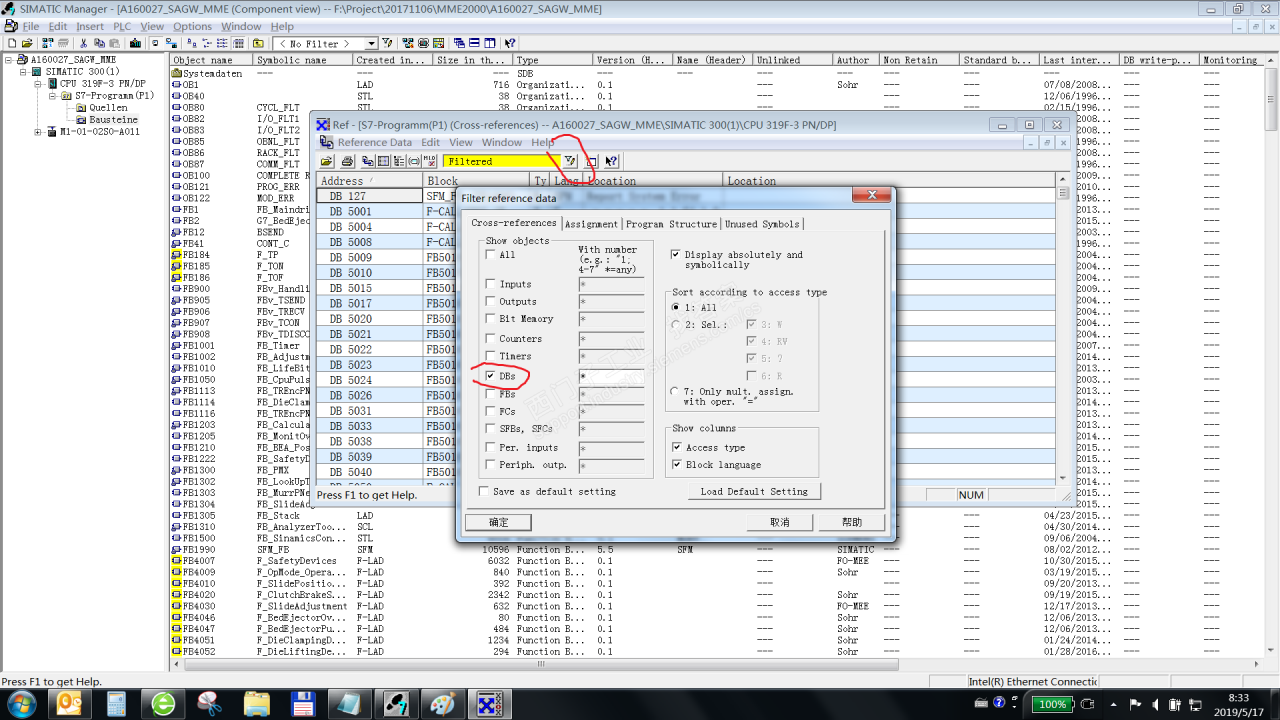This screenshot has height=720, width=1280.
Task: Collapse the A160027_SAGW_MME project tree node
Action: point(10,60)
